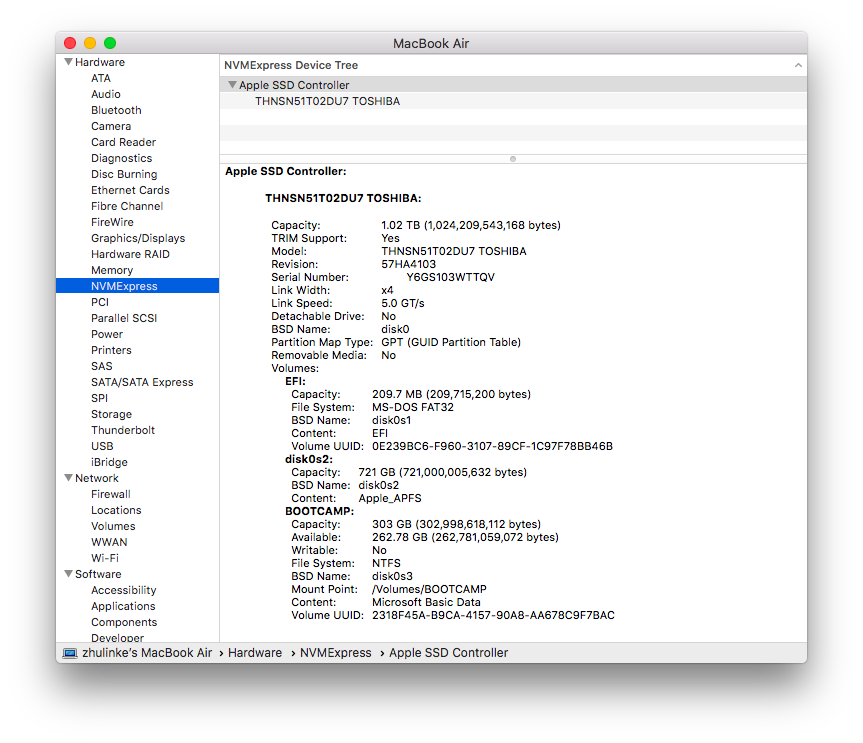The image size is (863, 743).
Task: Select Ethernet Cards in the sidebar
Action: coord(130,190)
